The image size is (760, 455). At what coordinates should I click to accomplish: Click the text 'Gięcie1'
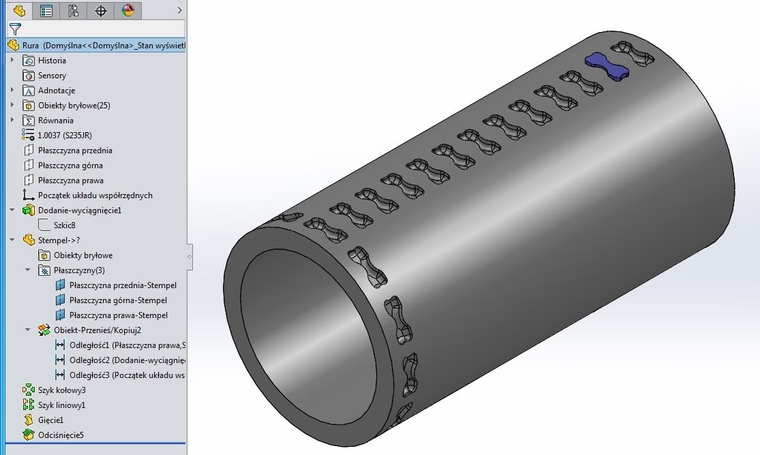click(x=50, y=420)
